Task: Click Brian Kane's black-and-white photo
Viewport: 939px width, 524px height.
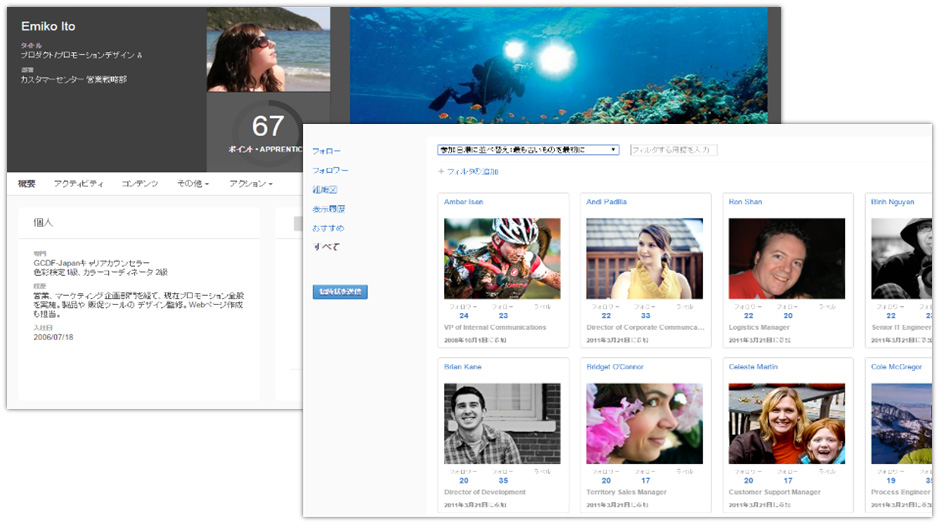Action: 502,423
